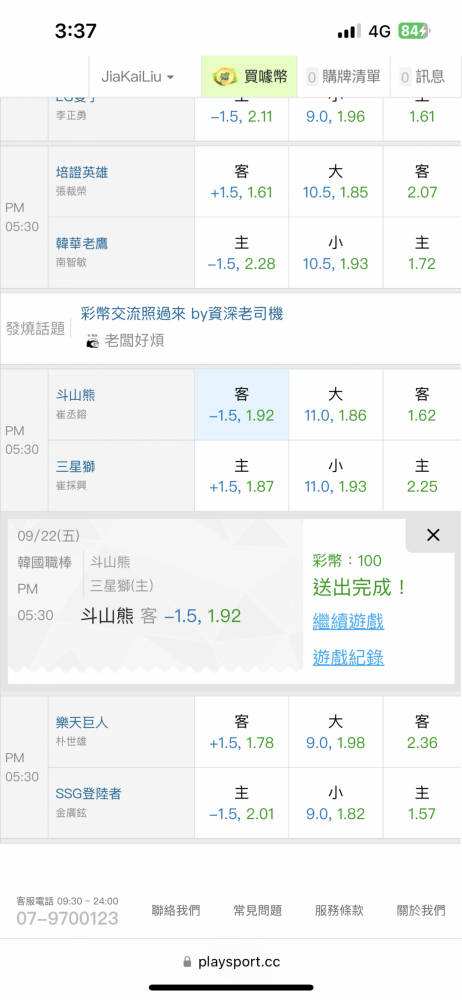The width and height of the screenshot is (462, 1000).
Task: Click 常見問題 in the footer
Action: click(258, 910)
